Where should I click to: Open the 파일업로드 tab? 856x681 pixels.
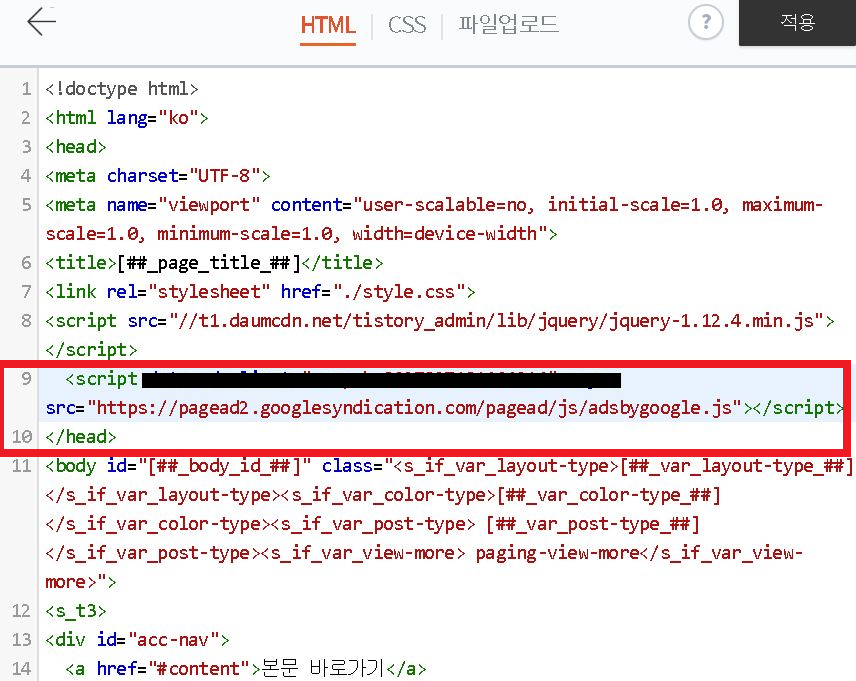click(508, 25)
